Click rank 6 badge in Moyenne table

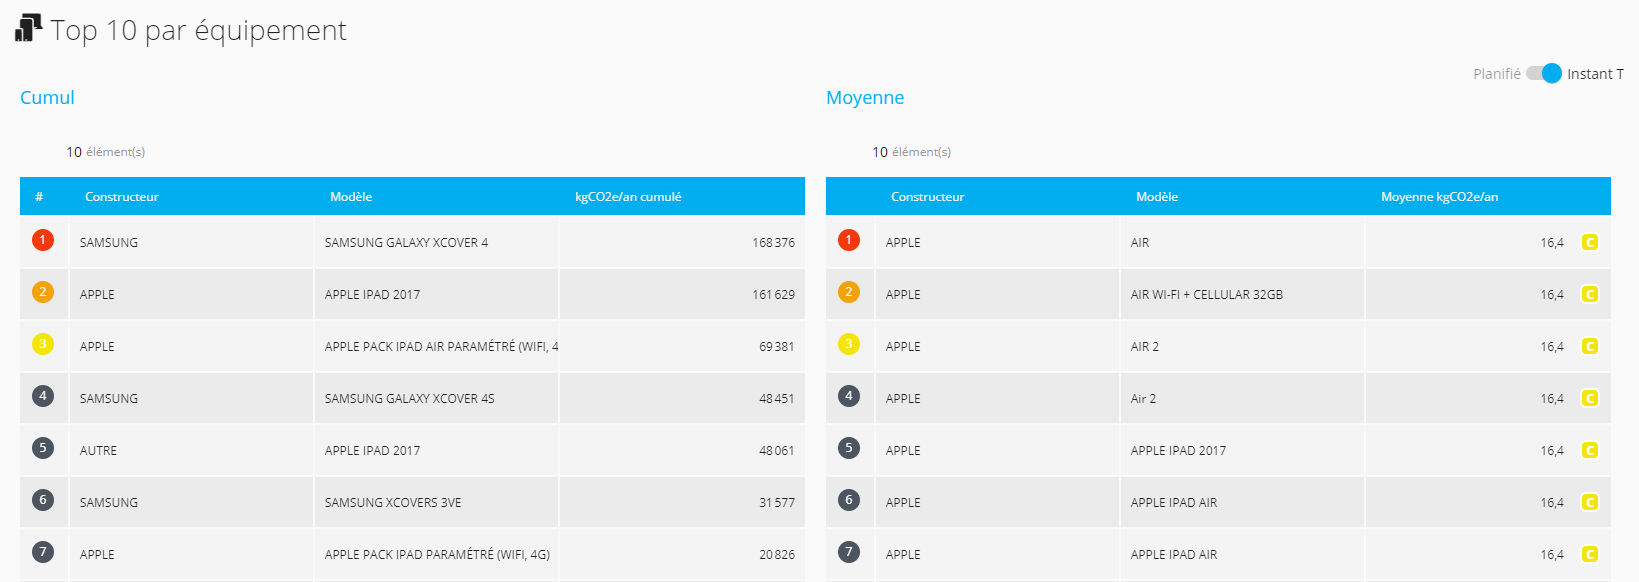[x=849, y=500]
